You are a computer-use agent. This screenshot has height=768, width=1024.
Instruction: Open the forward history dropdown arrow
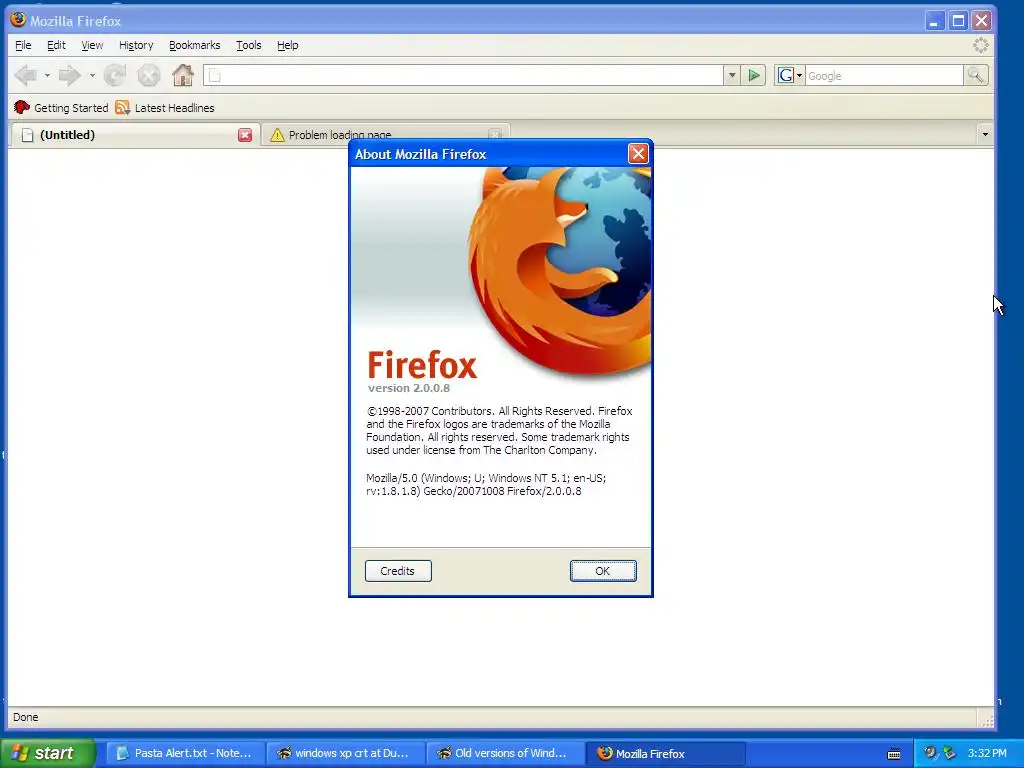click(92, 76)
